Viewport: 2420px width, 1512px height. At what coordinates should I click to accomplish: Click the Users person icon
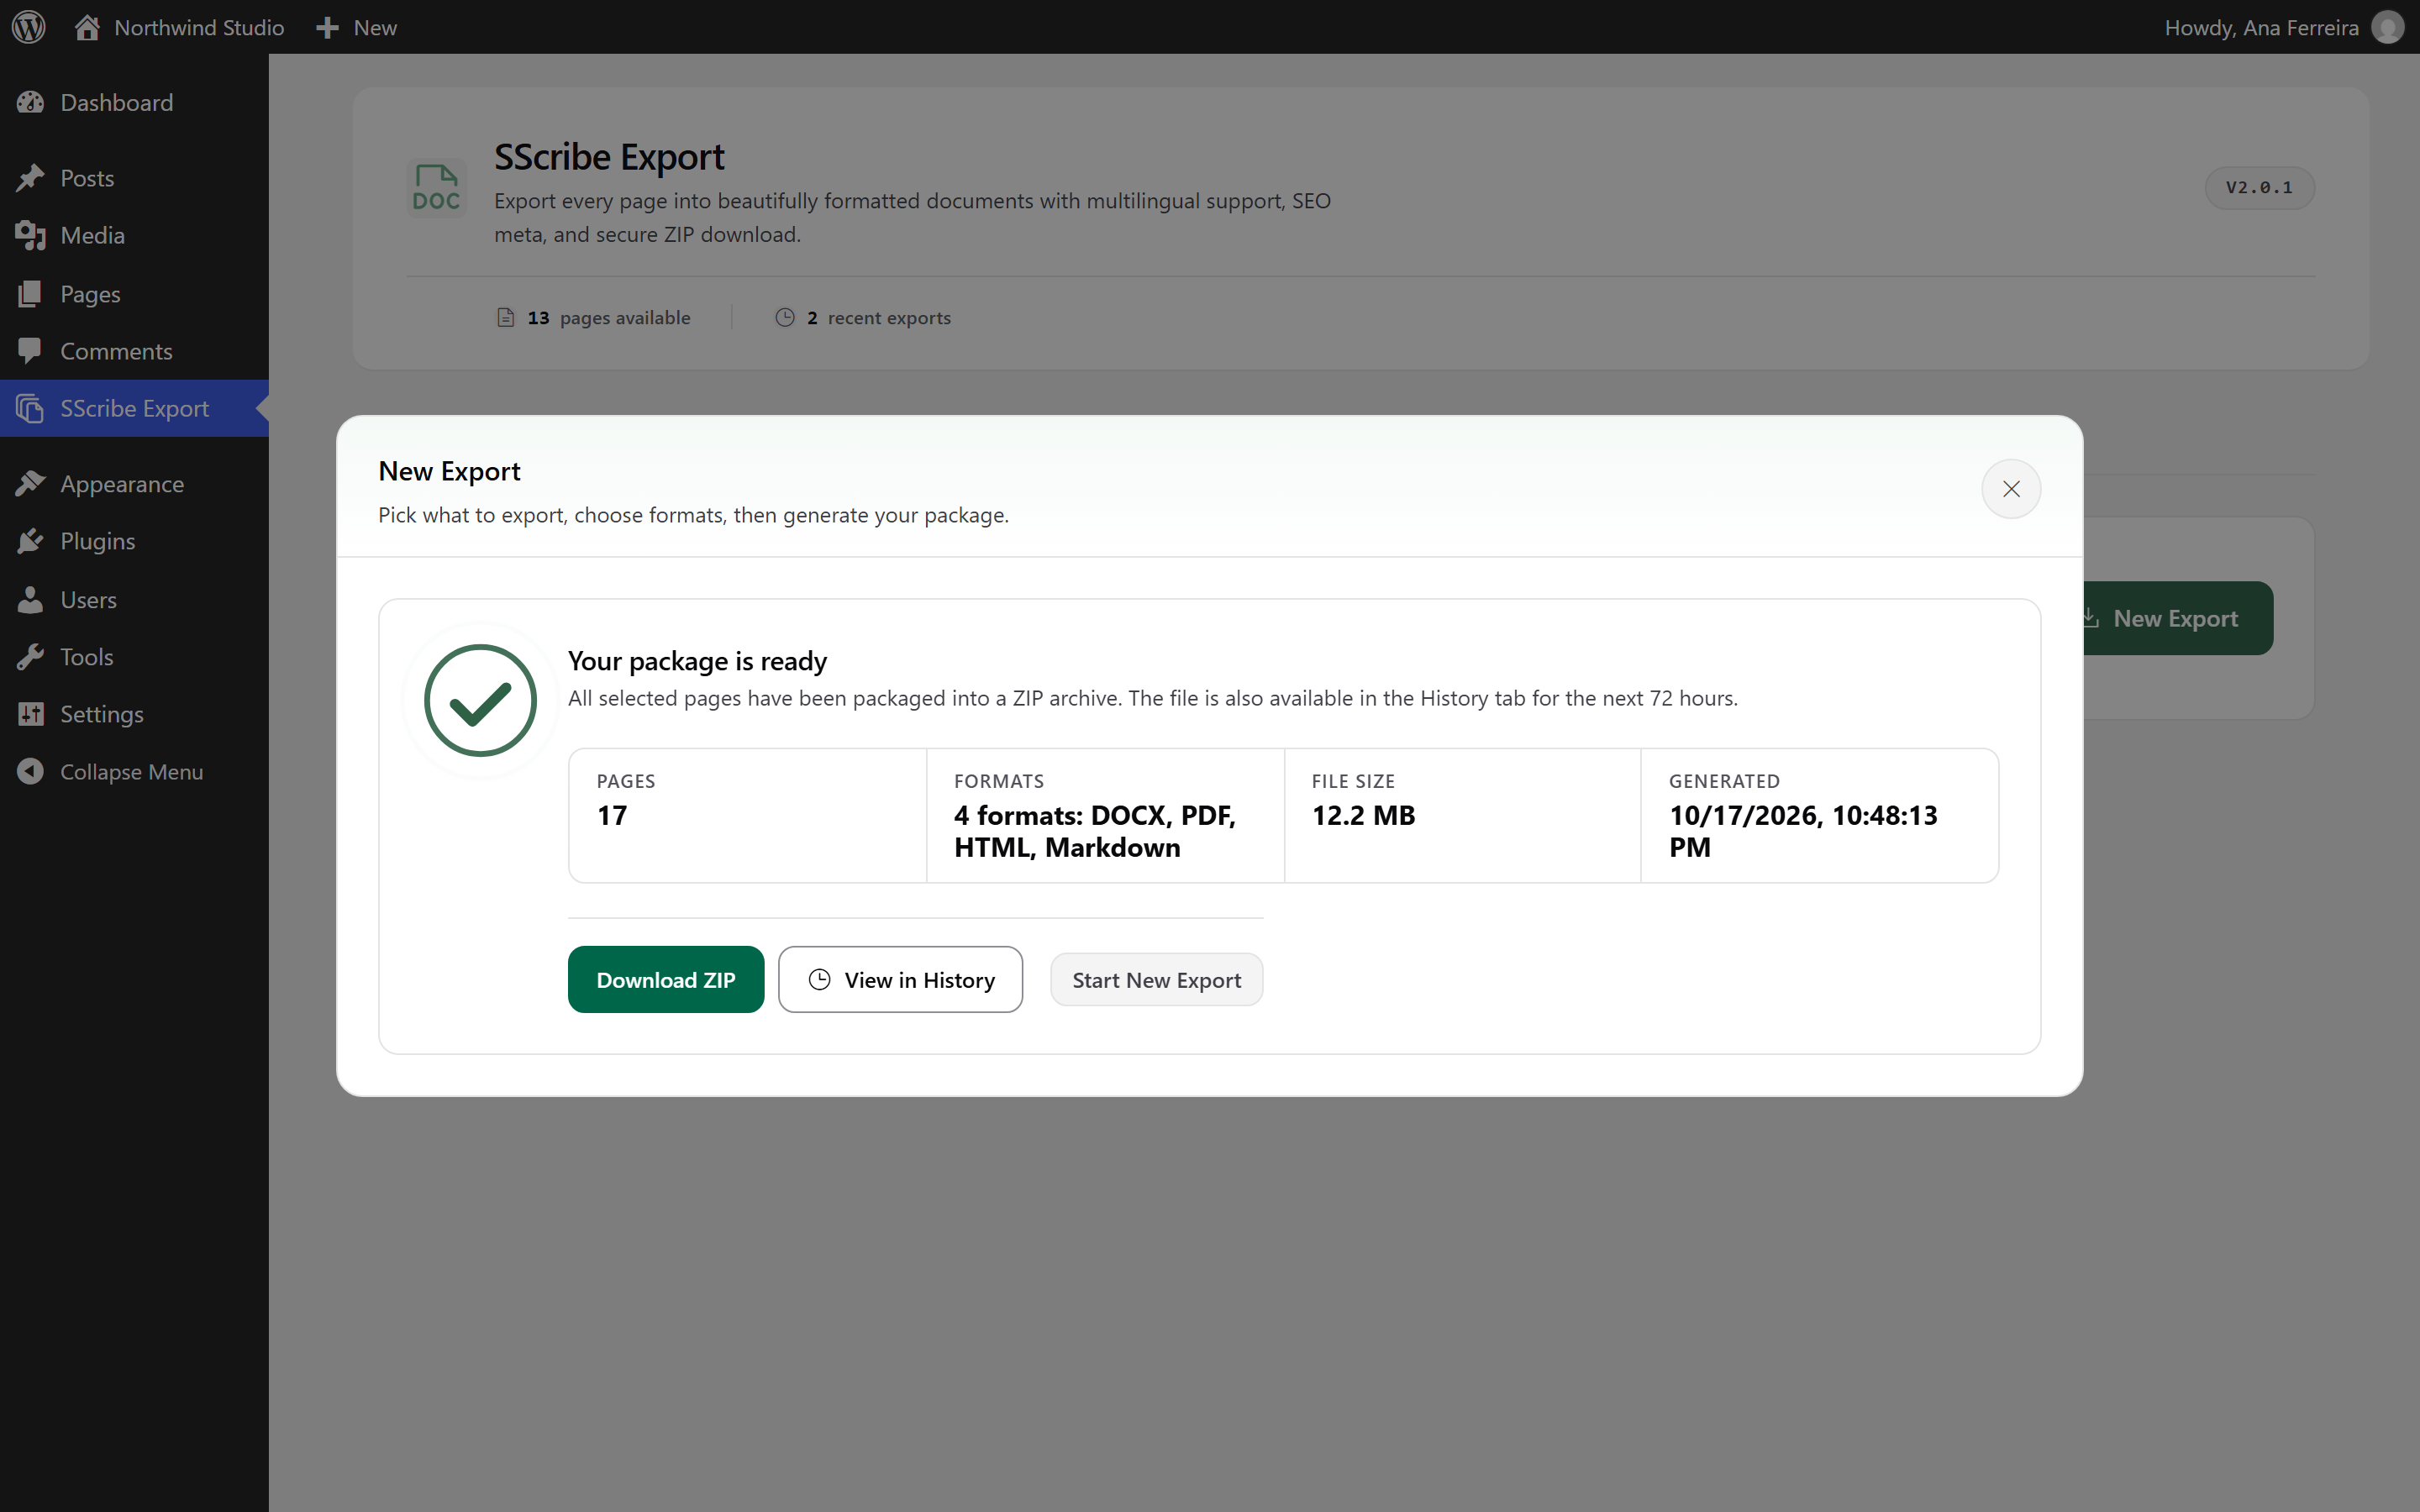pyautogui.click(x=31, y=600)
